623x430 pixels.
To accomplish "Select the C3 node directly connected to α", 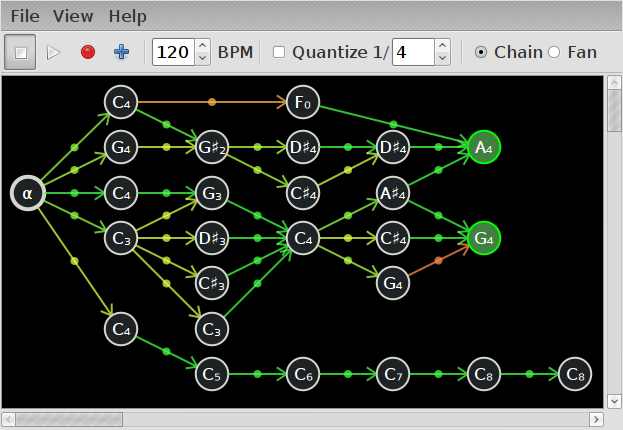I will pos(121,238).
